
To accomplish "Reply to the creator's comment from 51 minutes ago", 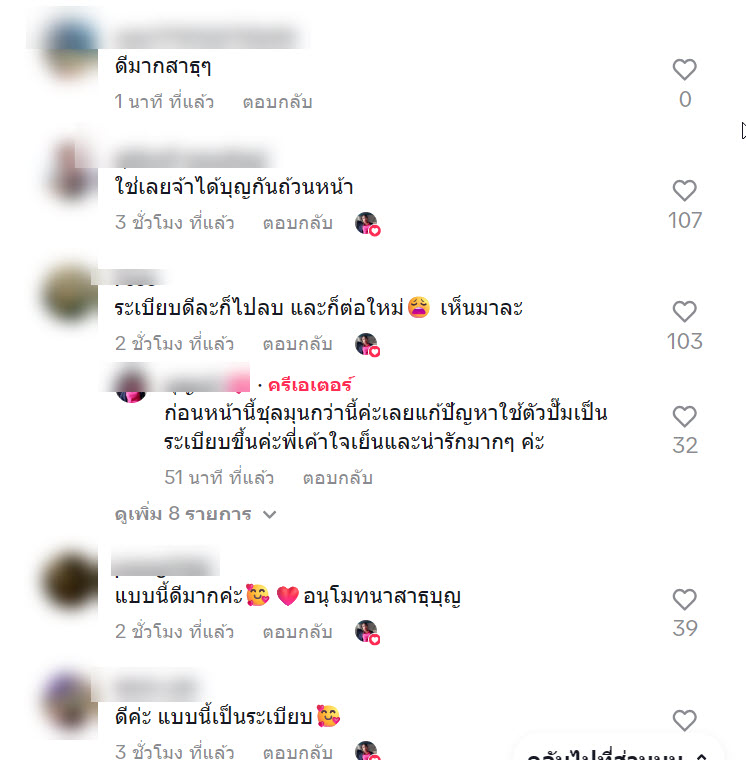I will click(338, 478).
